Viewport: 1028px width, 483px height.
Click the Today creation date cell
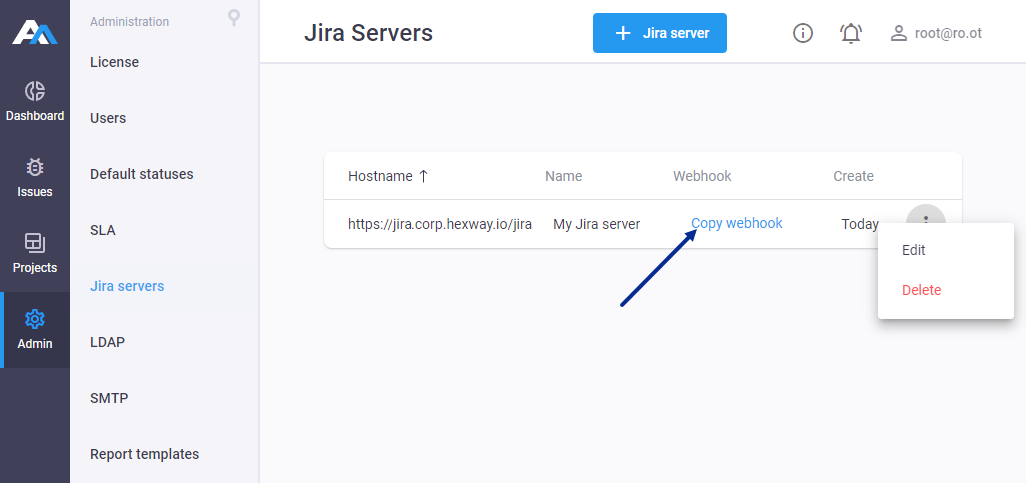860,224
